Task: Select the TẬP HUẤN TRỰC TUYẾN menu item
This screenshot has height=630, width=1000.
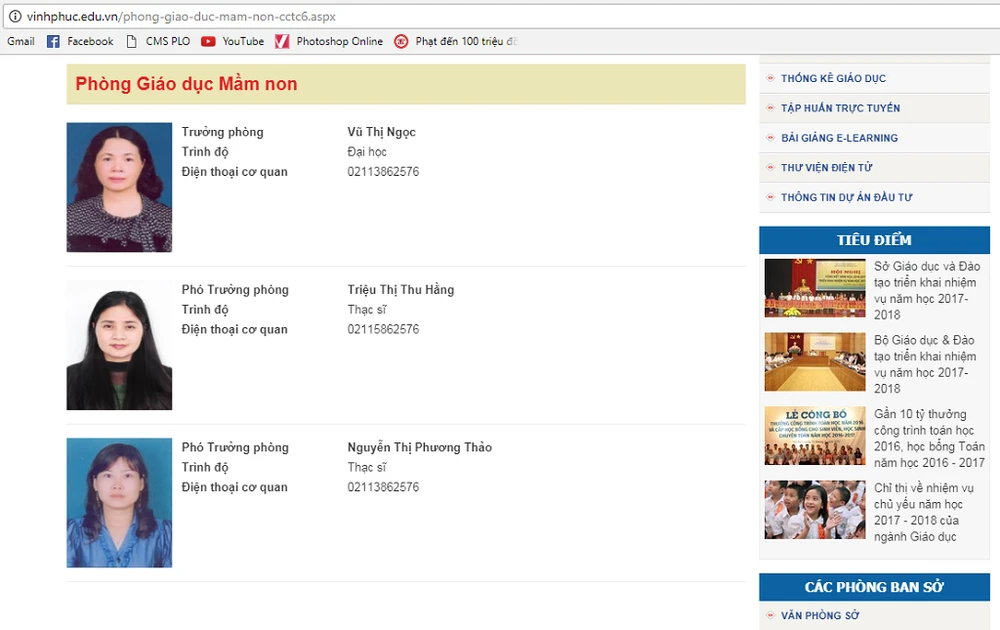Action: pos(840,108)
